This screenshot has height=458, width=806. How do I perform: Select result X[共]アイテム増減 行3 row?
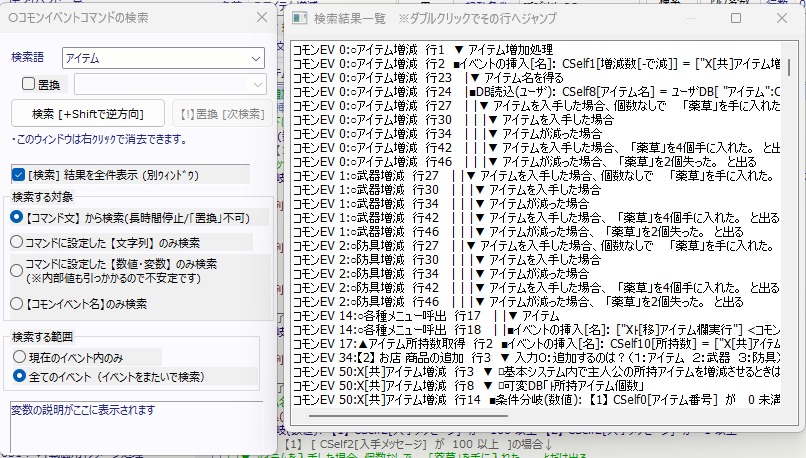tap(537, 372)
